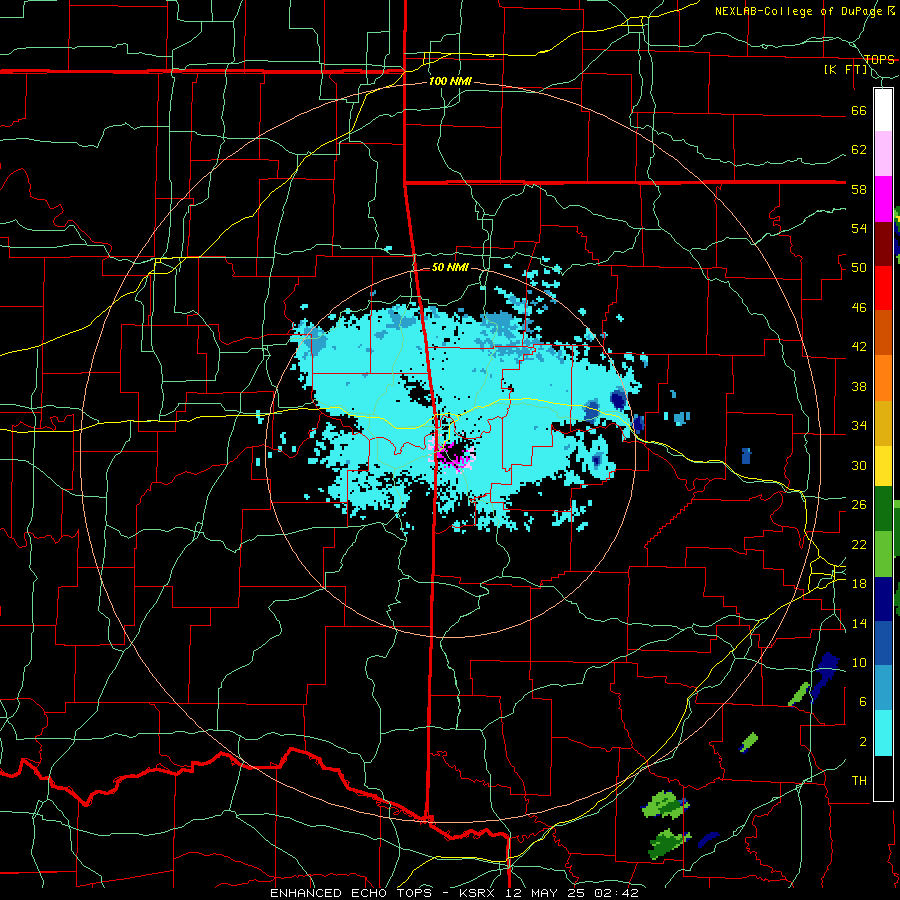This screenshot has width=900, height=900.
Task: Click the dark orange 46 kft legend swatch
Action: point(883,333)
